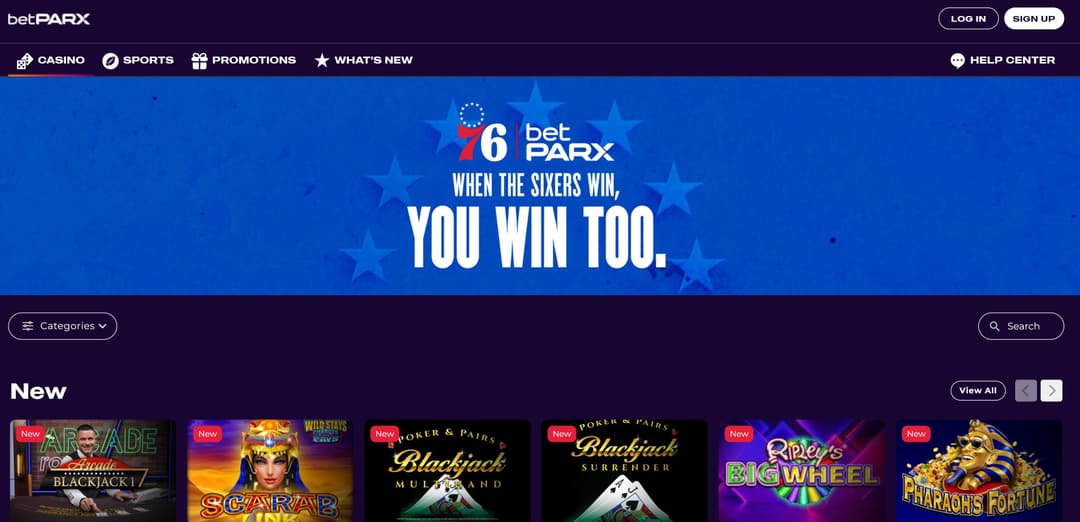Click the Casino dice icon
Image resolution: width=1080 pixels, height=522 pixels.
click(25, 61)
